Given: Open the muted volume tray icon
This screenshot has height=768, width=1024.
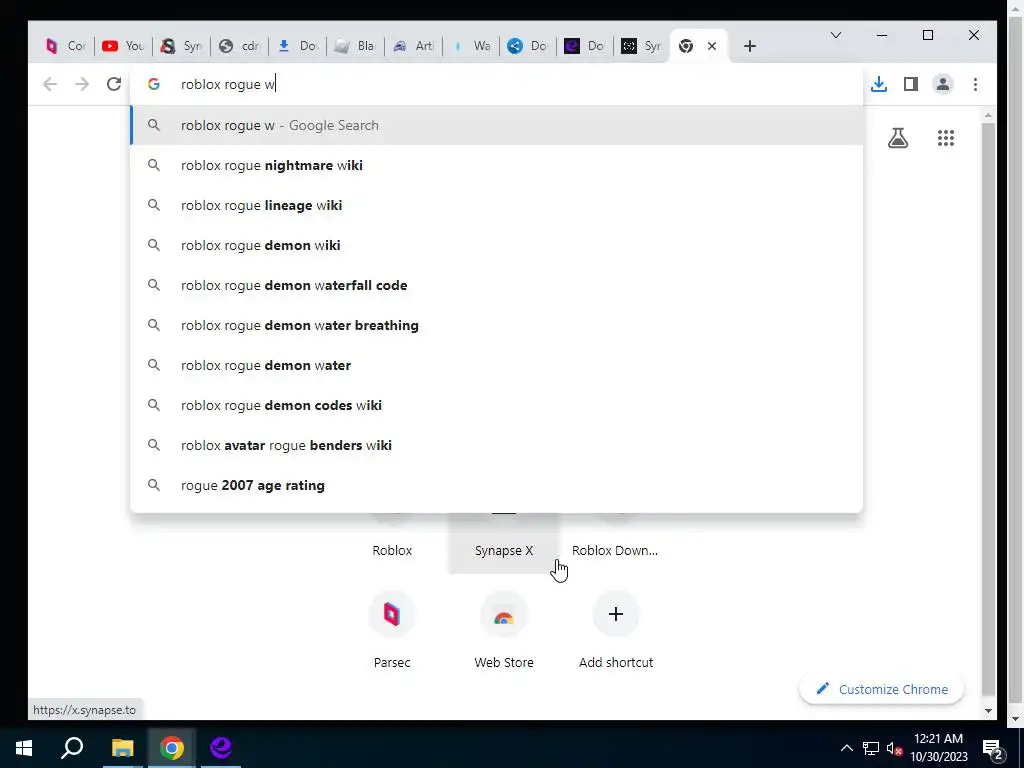Looking at the screenshot, I should [894, 748].
